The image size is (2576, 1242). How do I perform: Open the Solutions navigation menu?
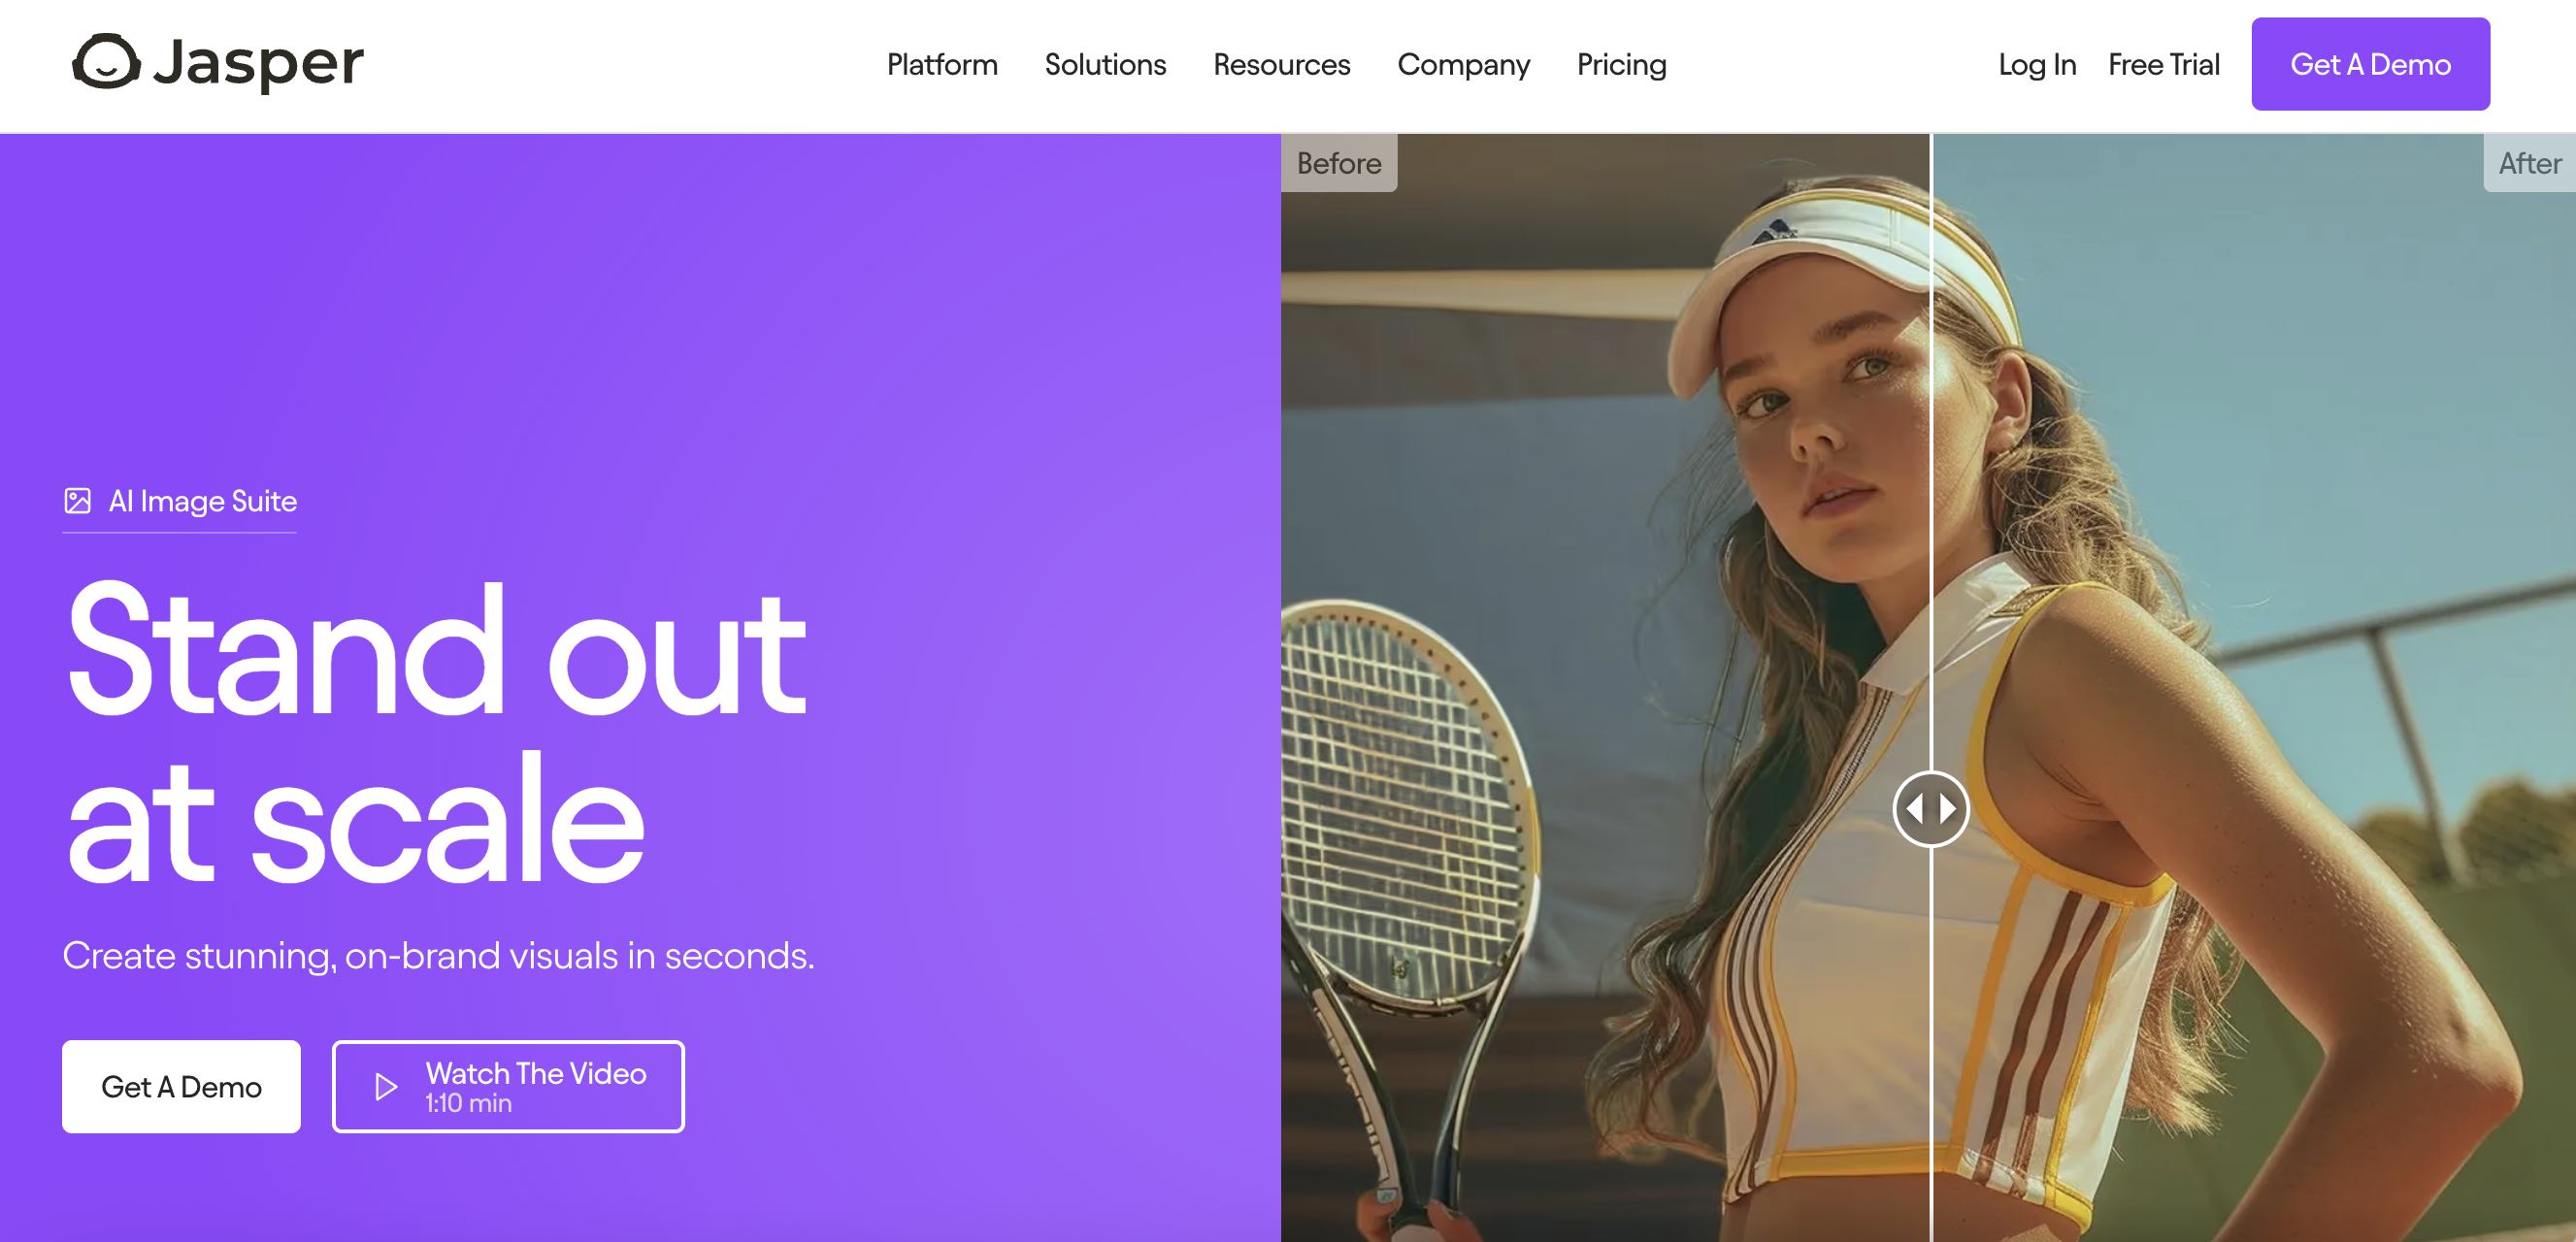point(1105,65)
